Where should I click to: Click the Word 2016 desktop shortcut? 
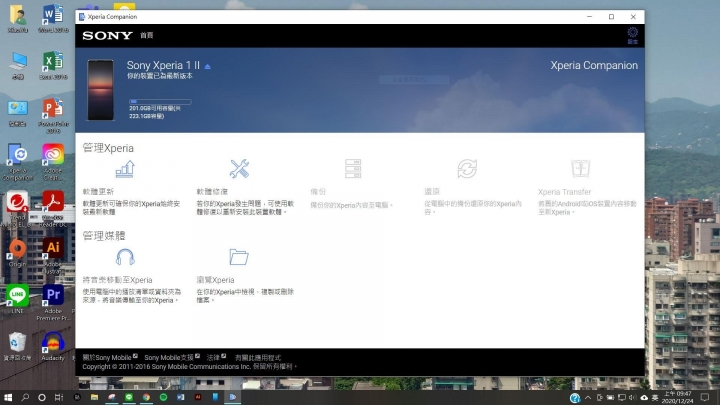coord(53,19)
